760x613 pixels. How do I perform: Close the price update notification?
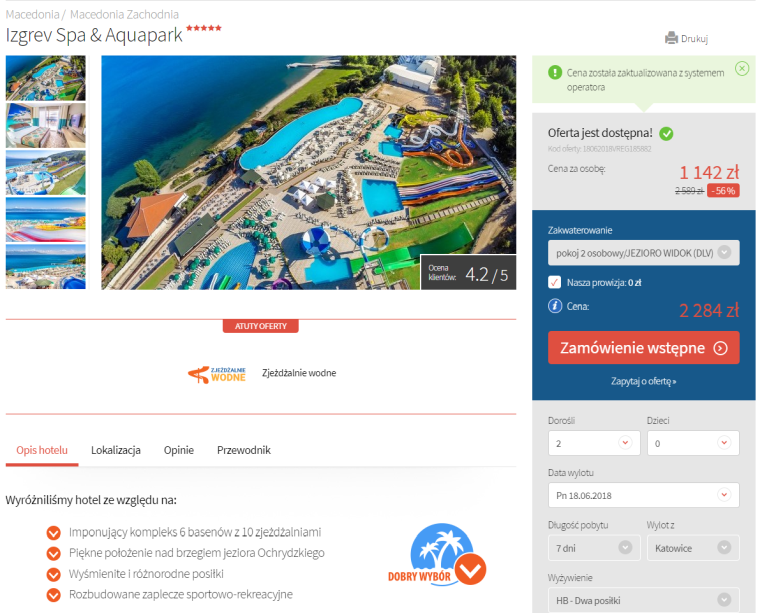741,68
